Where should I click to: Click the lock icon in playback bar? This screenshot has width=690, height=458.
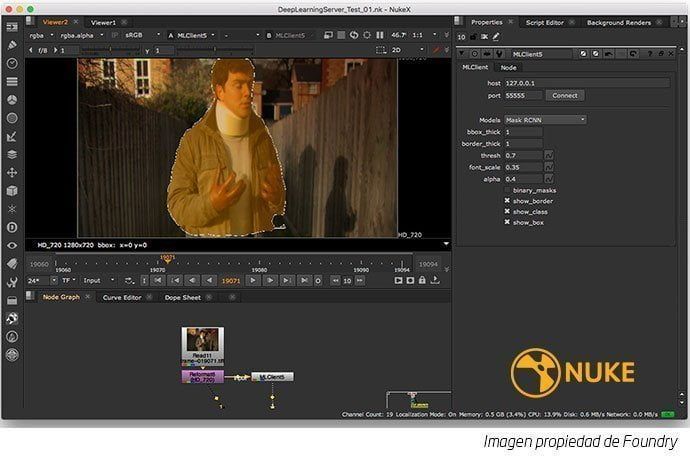click(x=422, y=280)
